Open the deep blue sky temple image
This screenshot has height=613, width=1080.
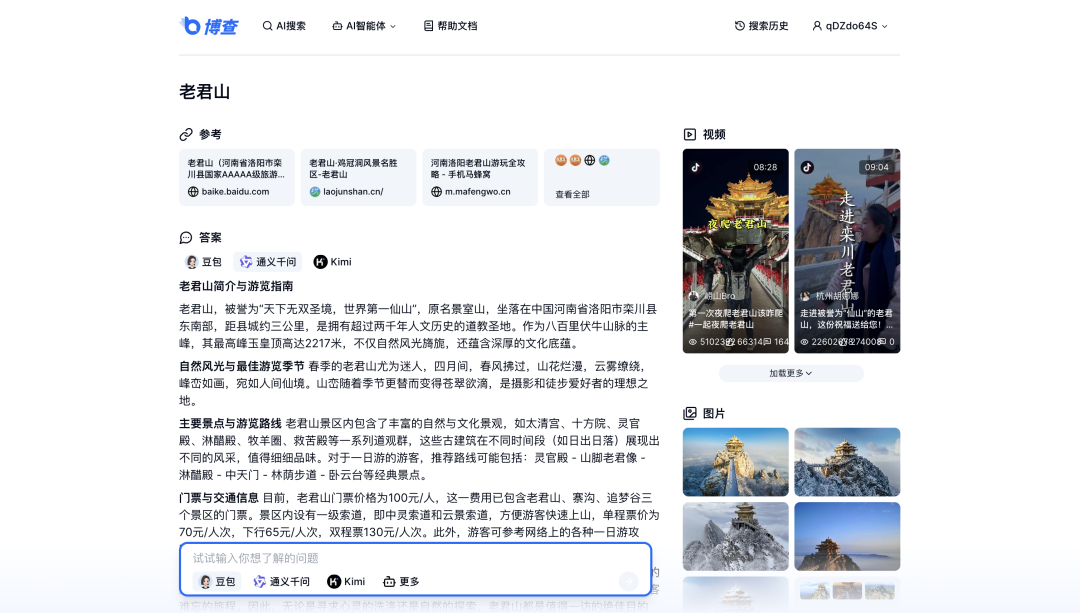coord(847,537)
